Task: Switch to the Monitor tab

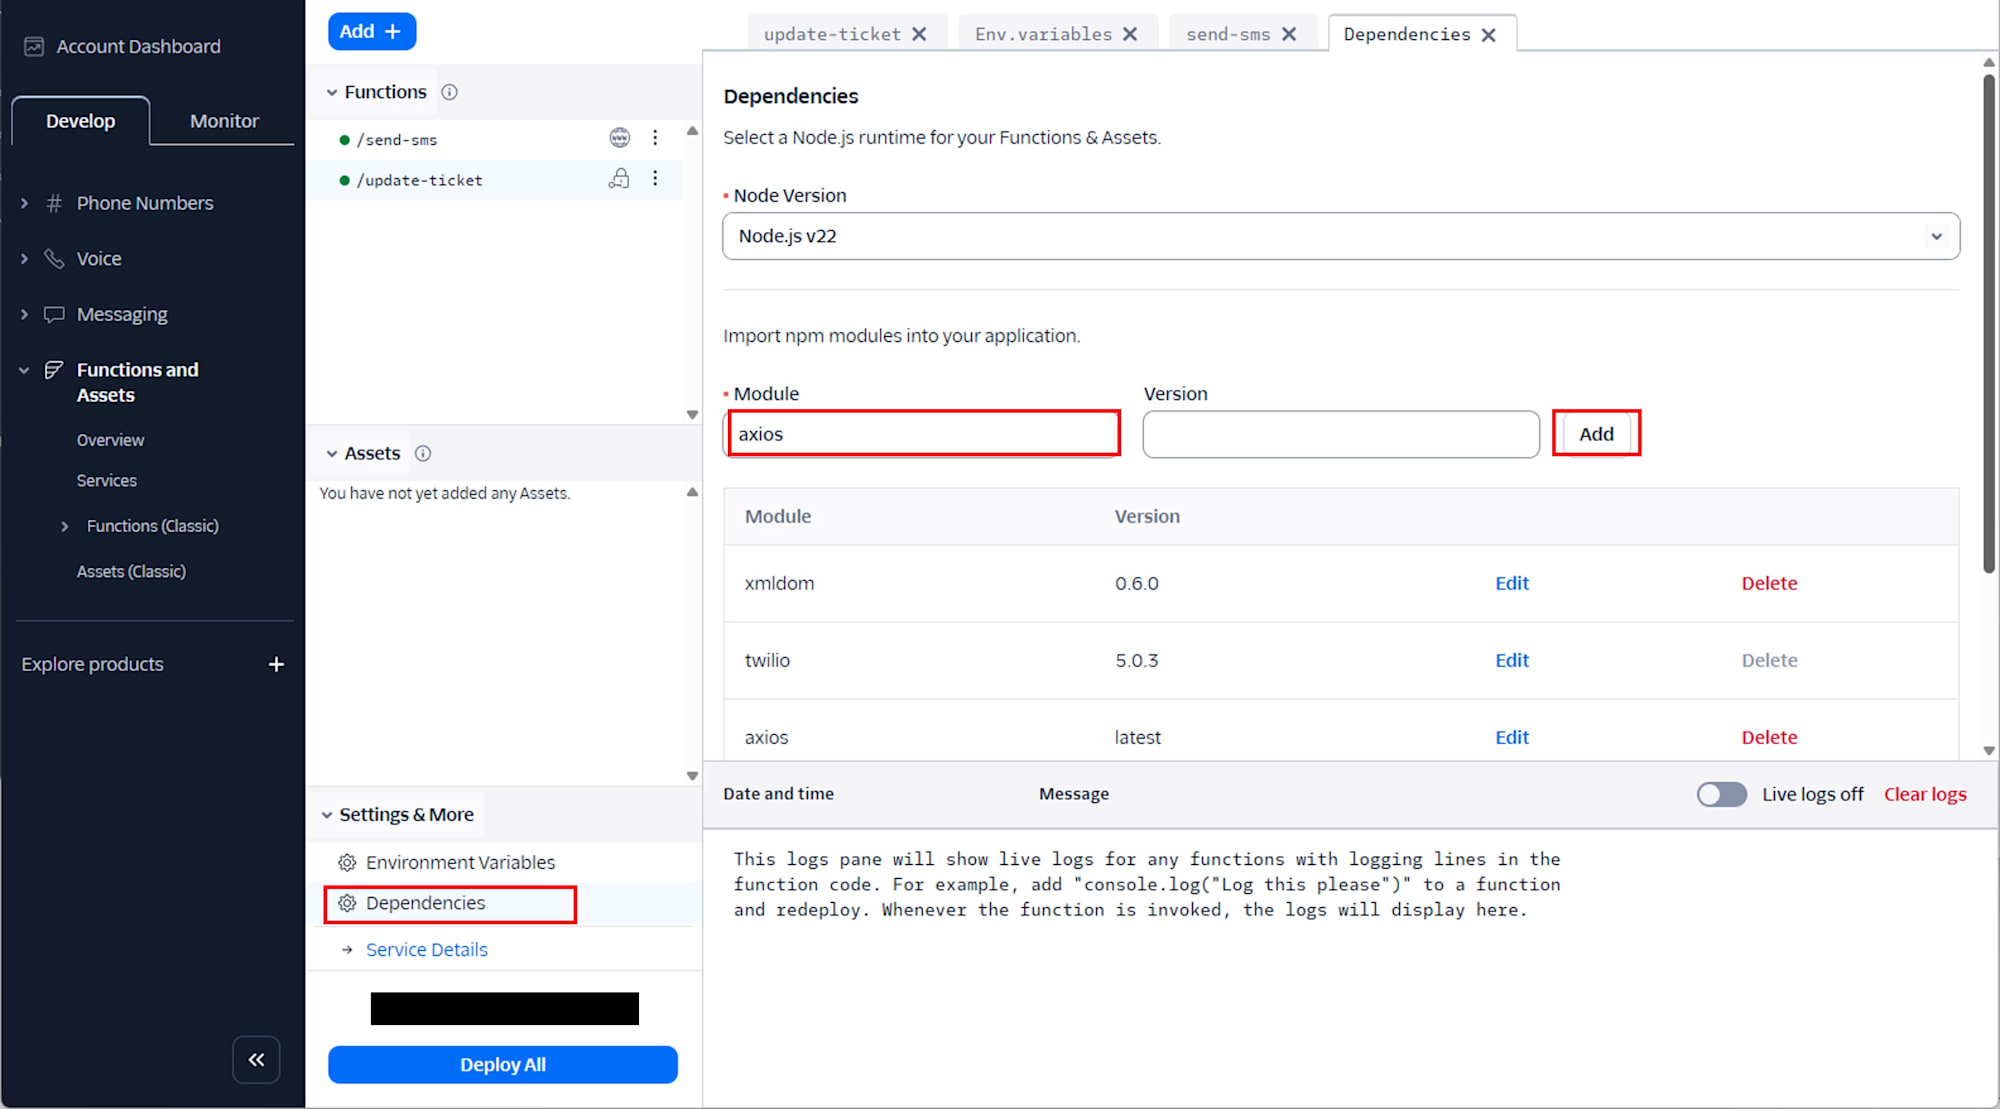Action: [224, 121]
